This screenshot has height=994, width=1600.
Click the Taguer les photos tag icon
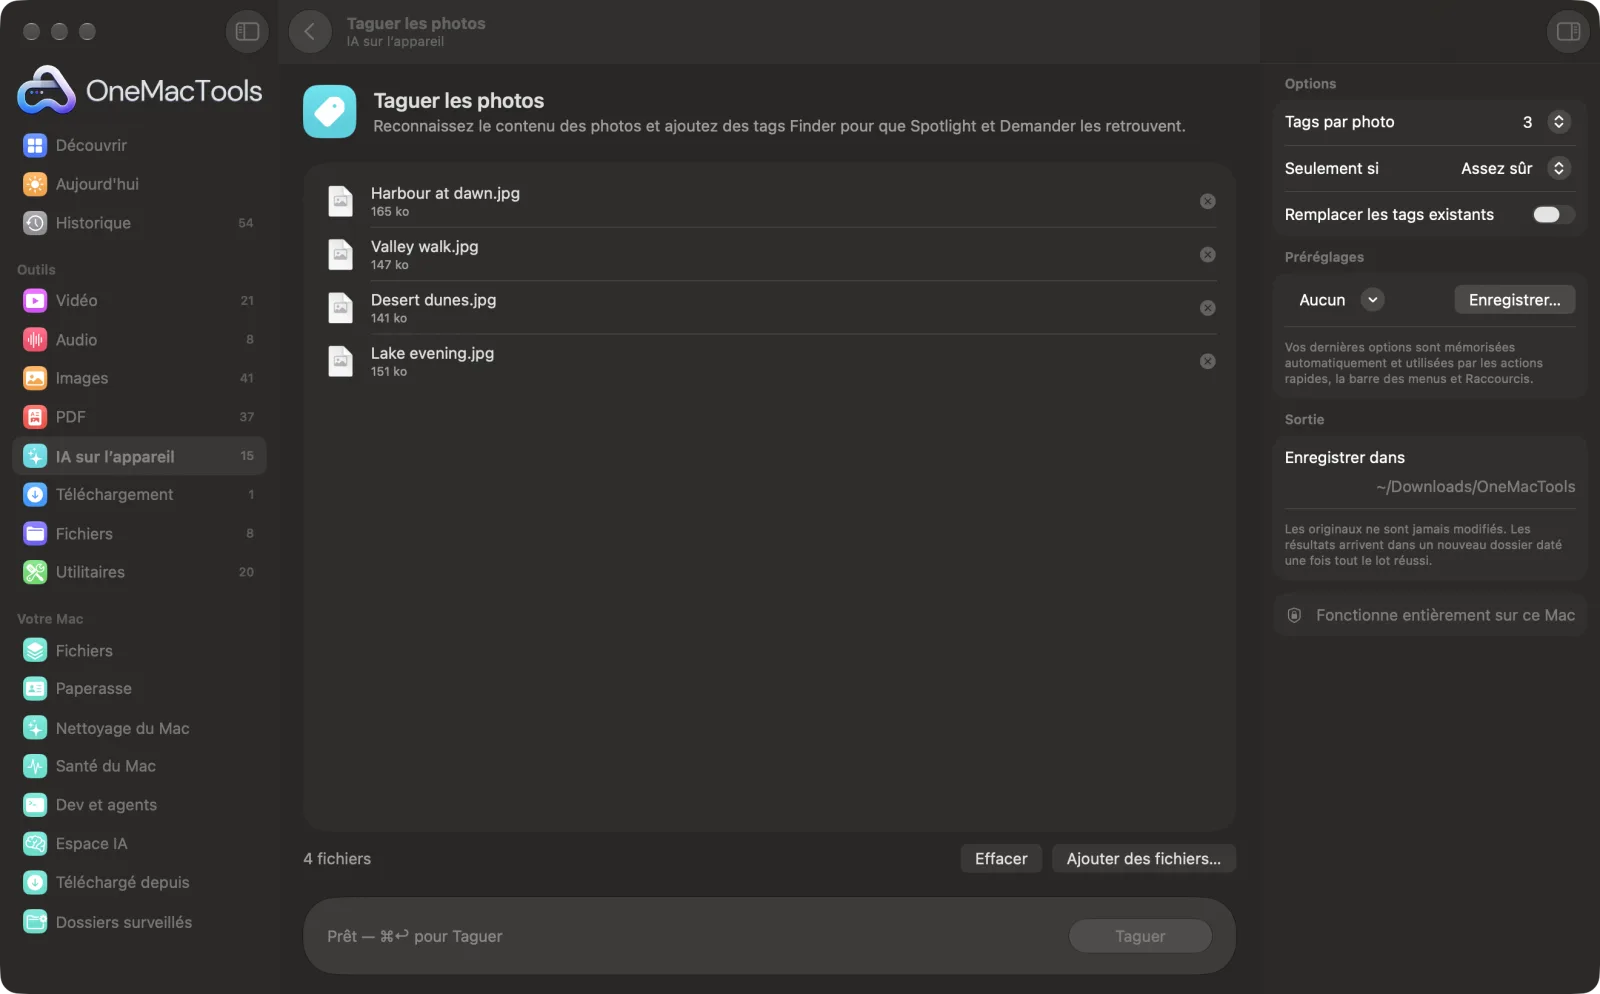(x=330, y=111)
